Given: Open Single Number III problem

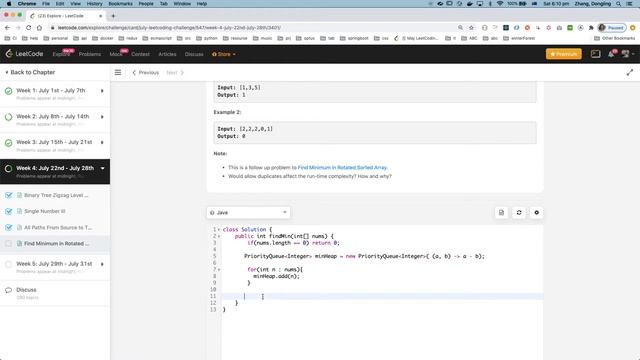Looking at the screenshot, I should click(44, 211).
